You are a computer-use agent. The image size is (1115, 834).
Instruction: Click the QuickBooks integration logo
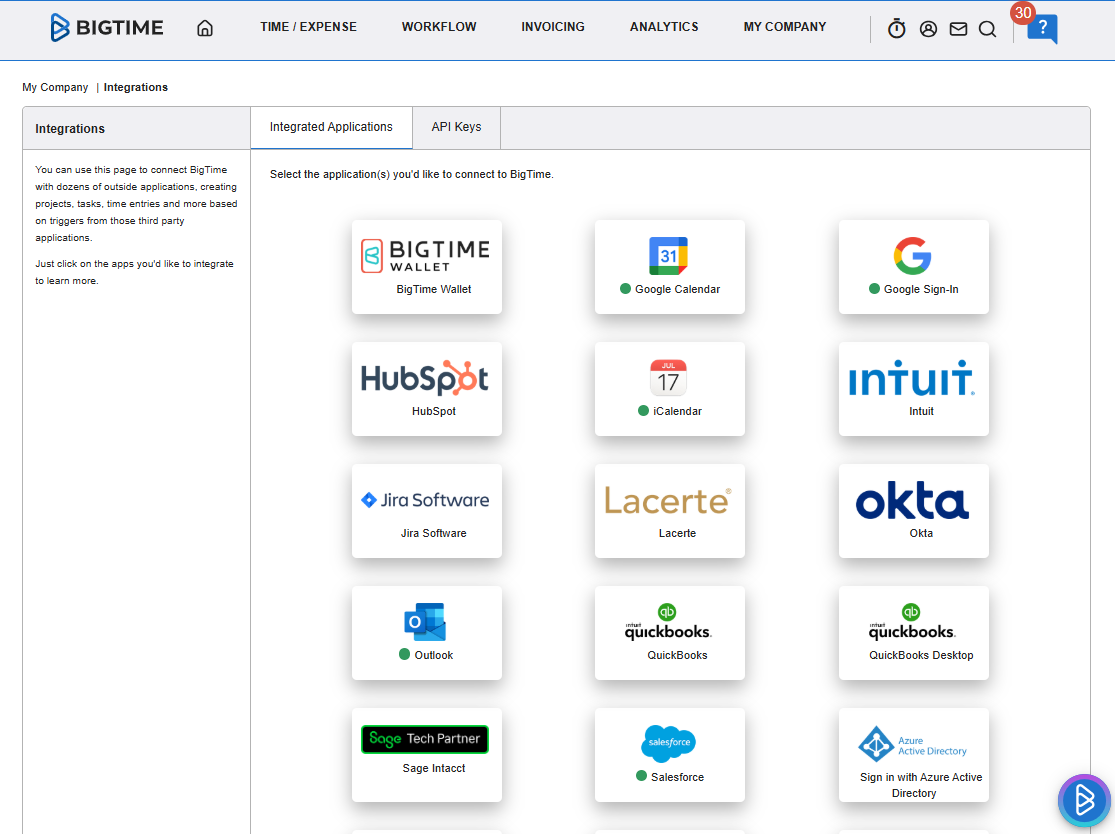click(x=668, y=622)
